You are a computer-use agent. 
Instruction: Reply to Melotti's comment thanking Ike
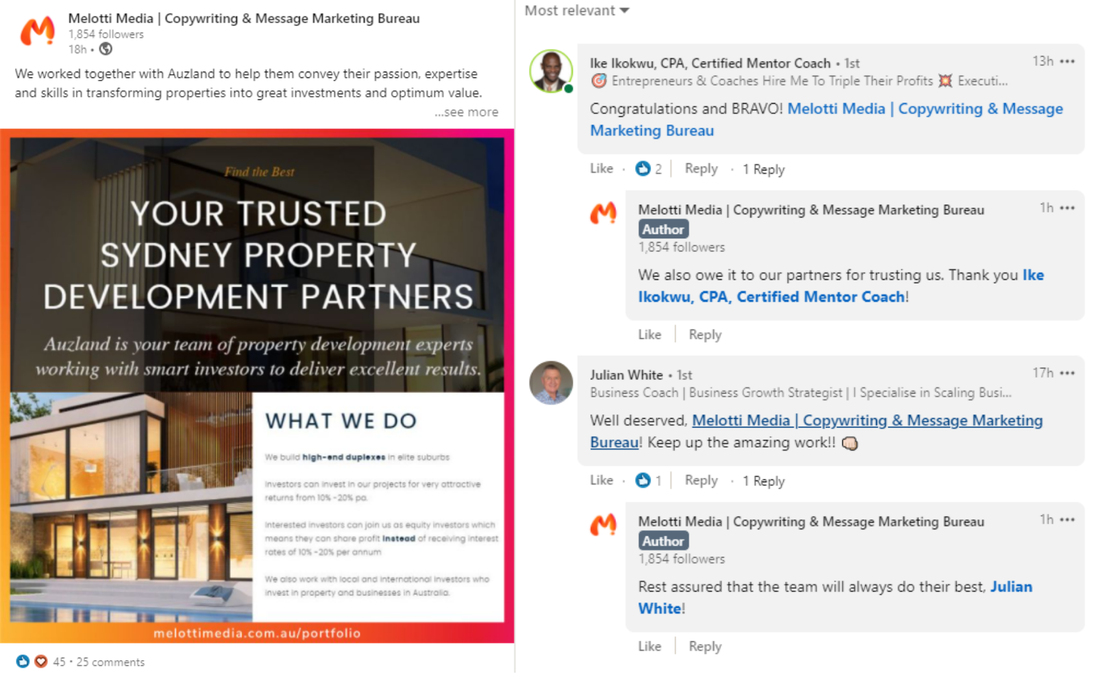point(705,335)
